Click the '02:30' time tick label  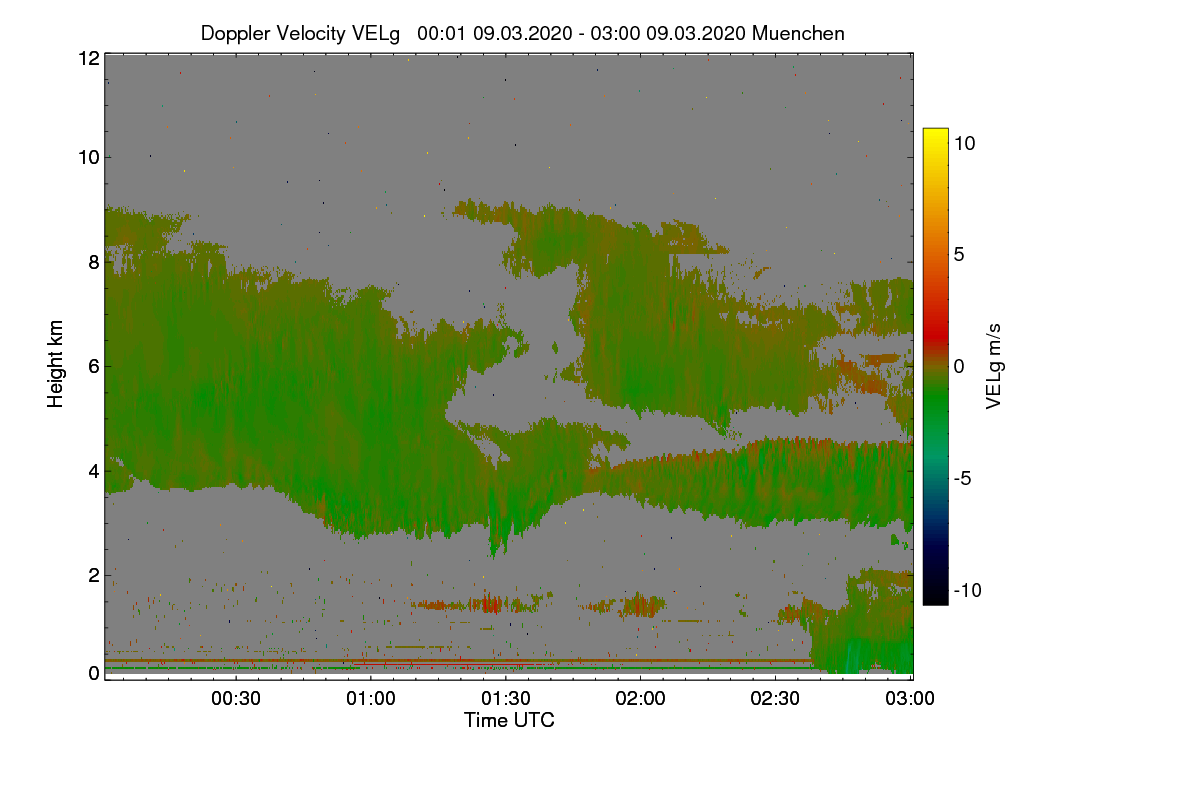click(776, 699)
